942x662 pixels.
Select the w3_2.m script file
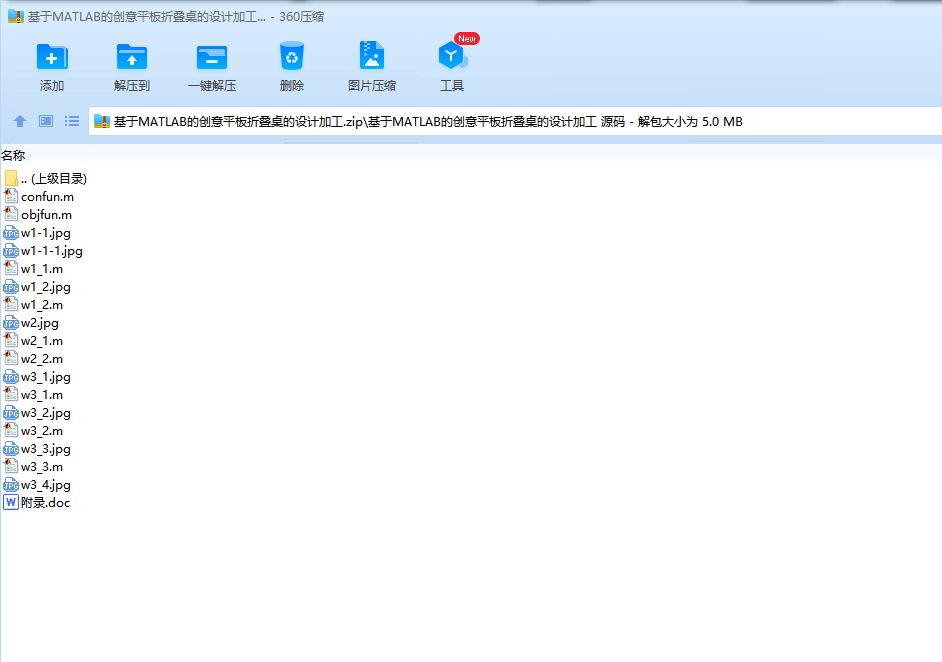(34, 431)
